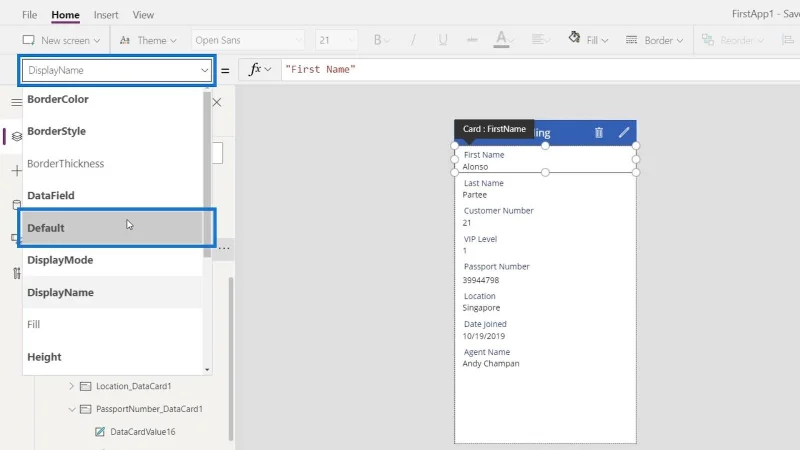Screen dimensions: 800x450
Task: Click the New screen button
Action: (x=61, y=40)
